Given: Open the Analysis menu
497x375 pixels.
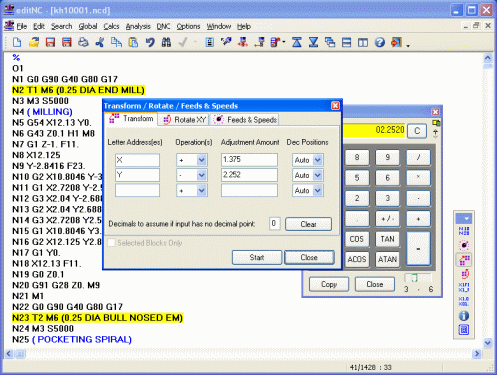Looking at the screenshot, I should click(x=138, y=26).
